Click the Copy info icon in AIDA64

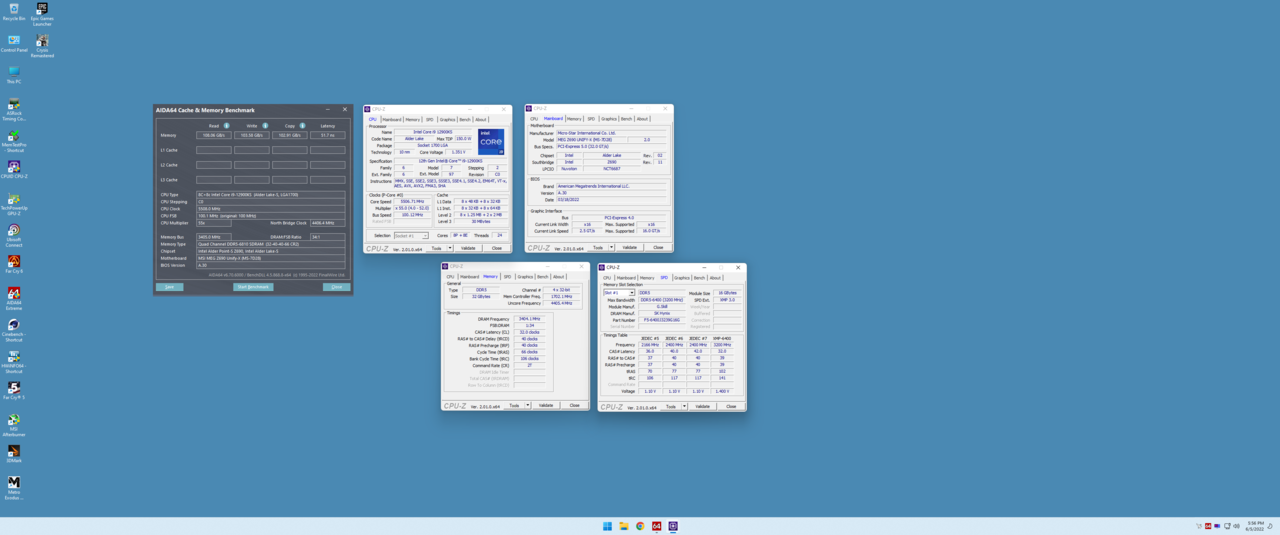302,126
